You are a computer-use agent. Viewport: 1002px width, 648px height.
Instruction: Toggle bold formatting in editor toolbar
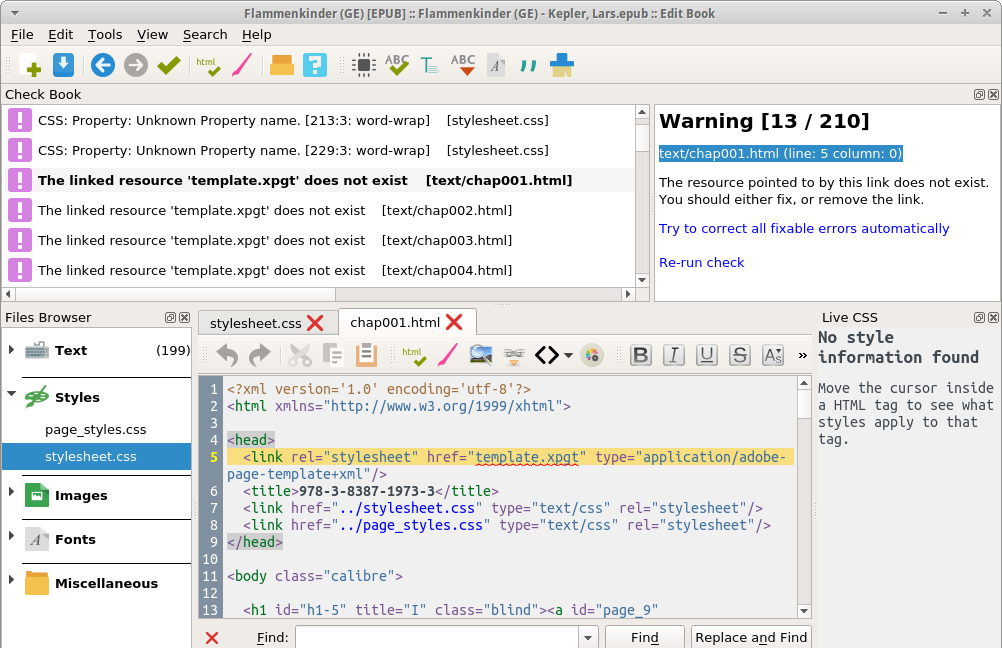pos(641,355)
